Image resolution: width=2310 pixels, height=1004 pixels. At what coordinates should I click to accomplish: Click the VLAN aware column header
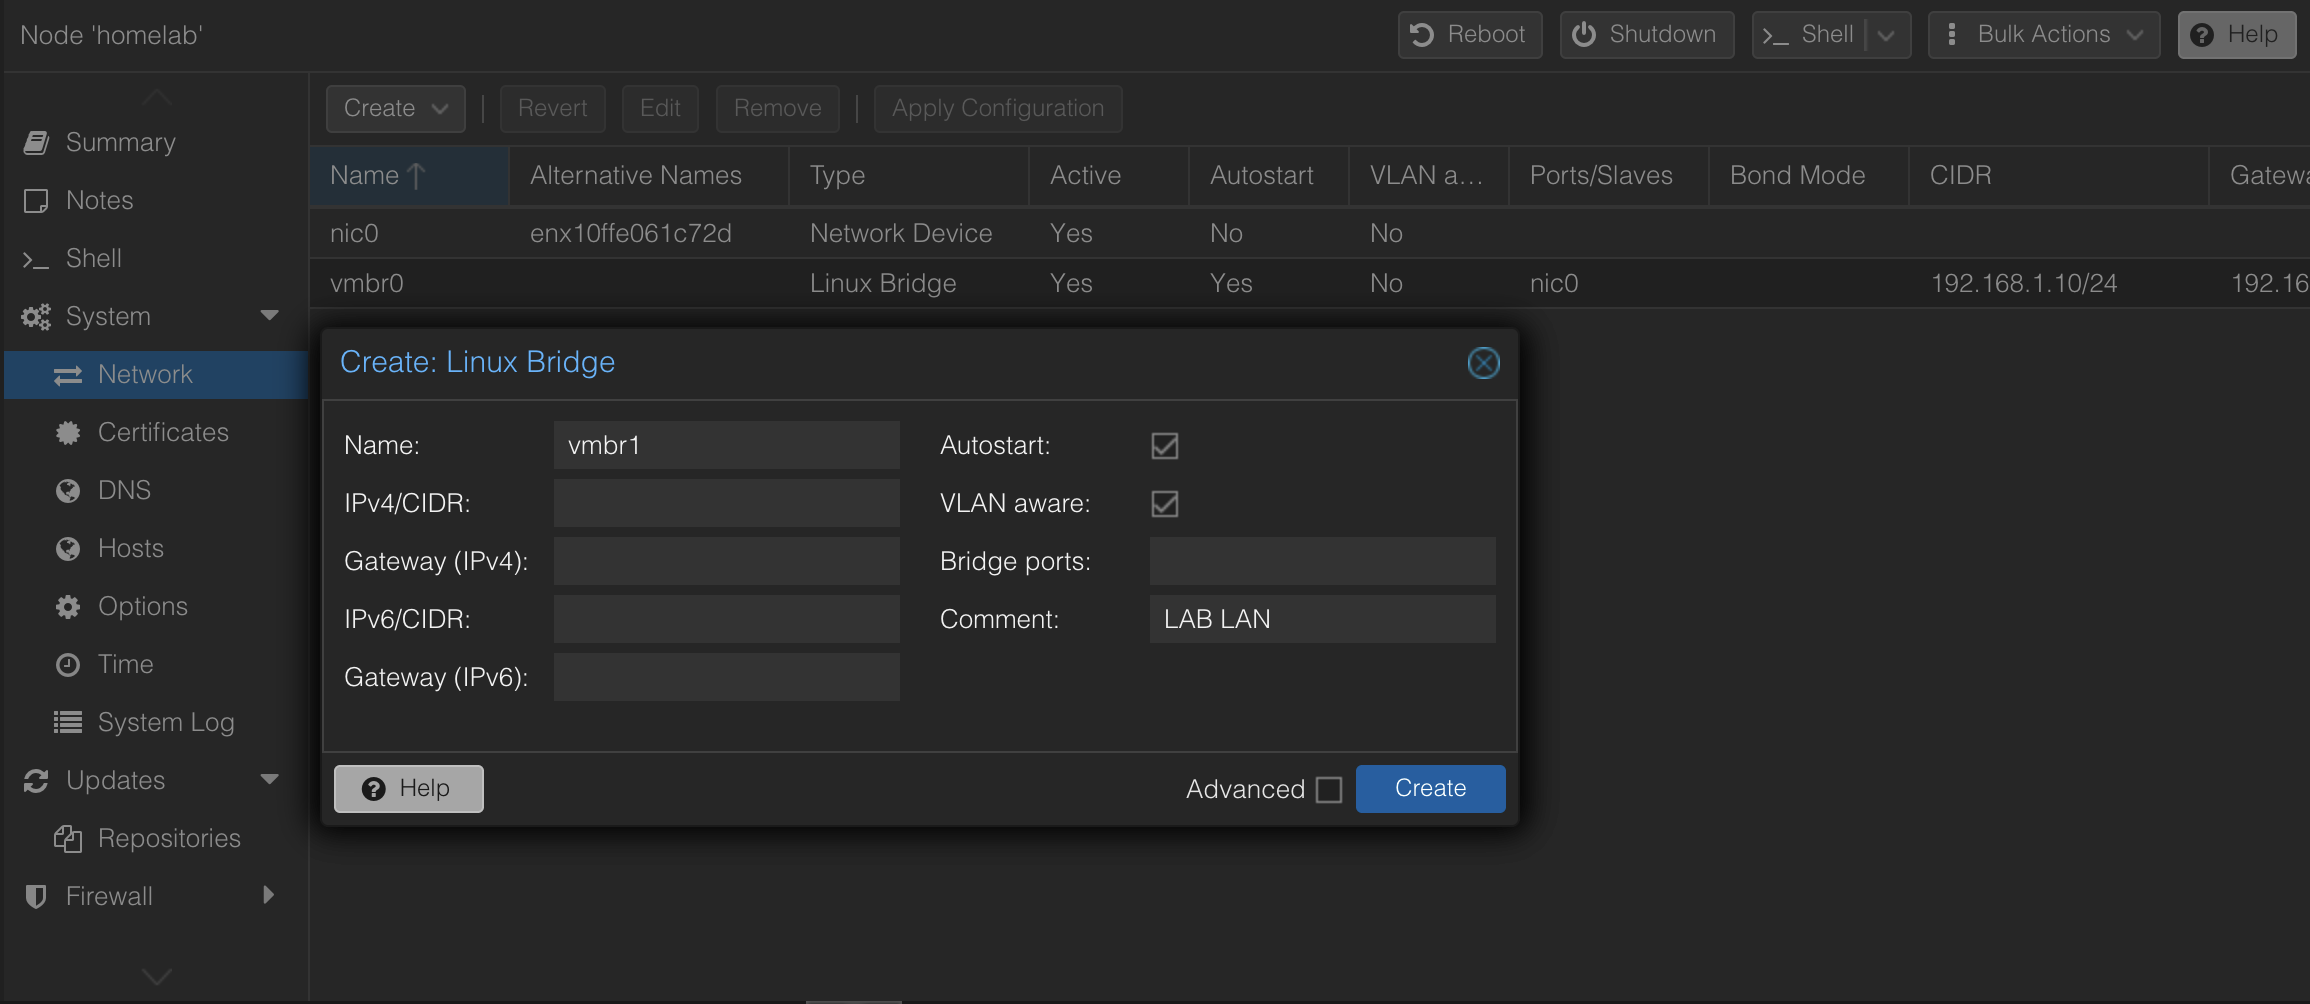(x=1429, y=176)
